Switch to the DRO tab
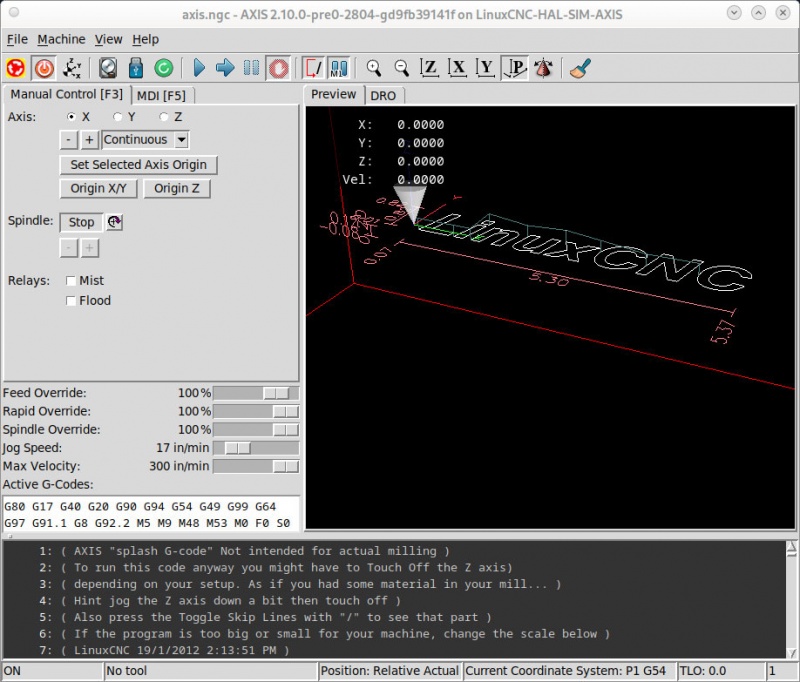This screenshot has height=682, width=800. [383, 96]
